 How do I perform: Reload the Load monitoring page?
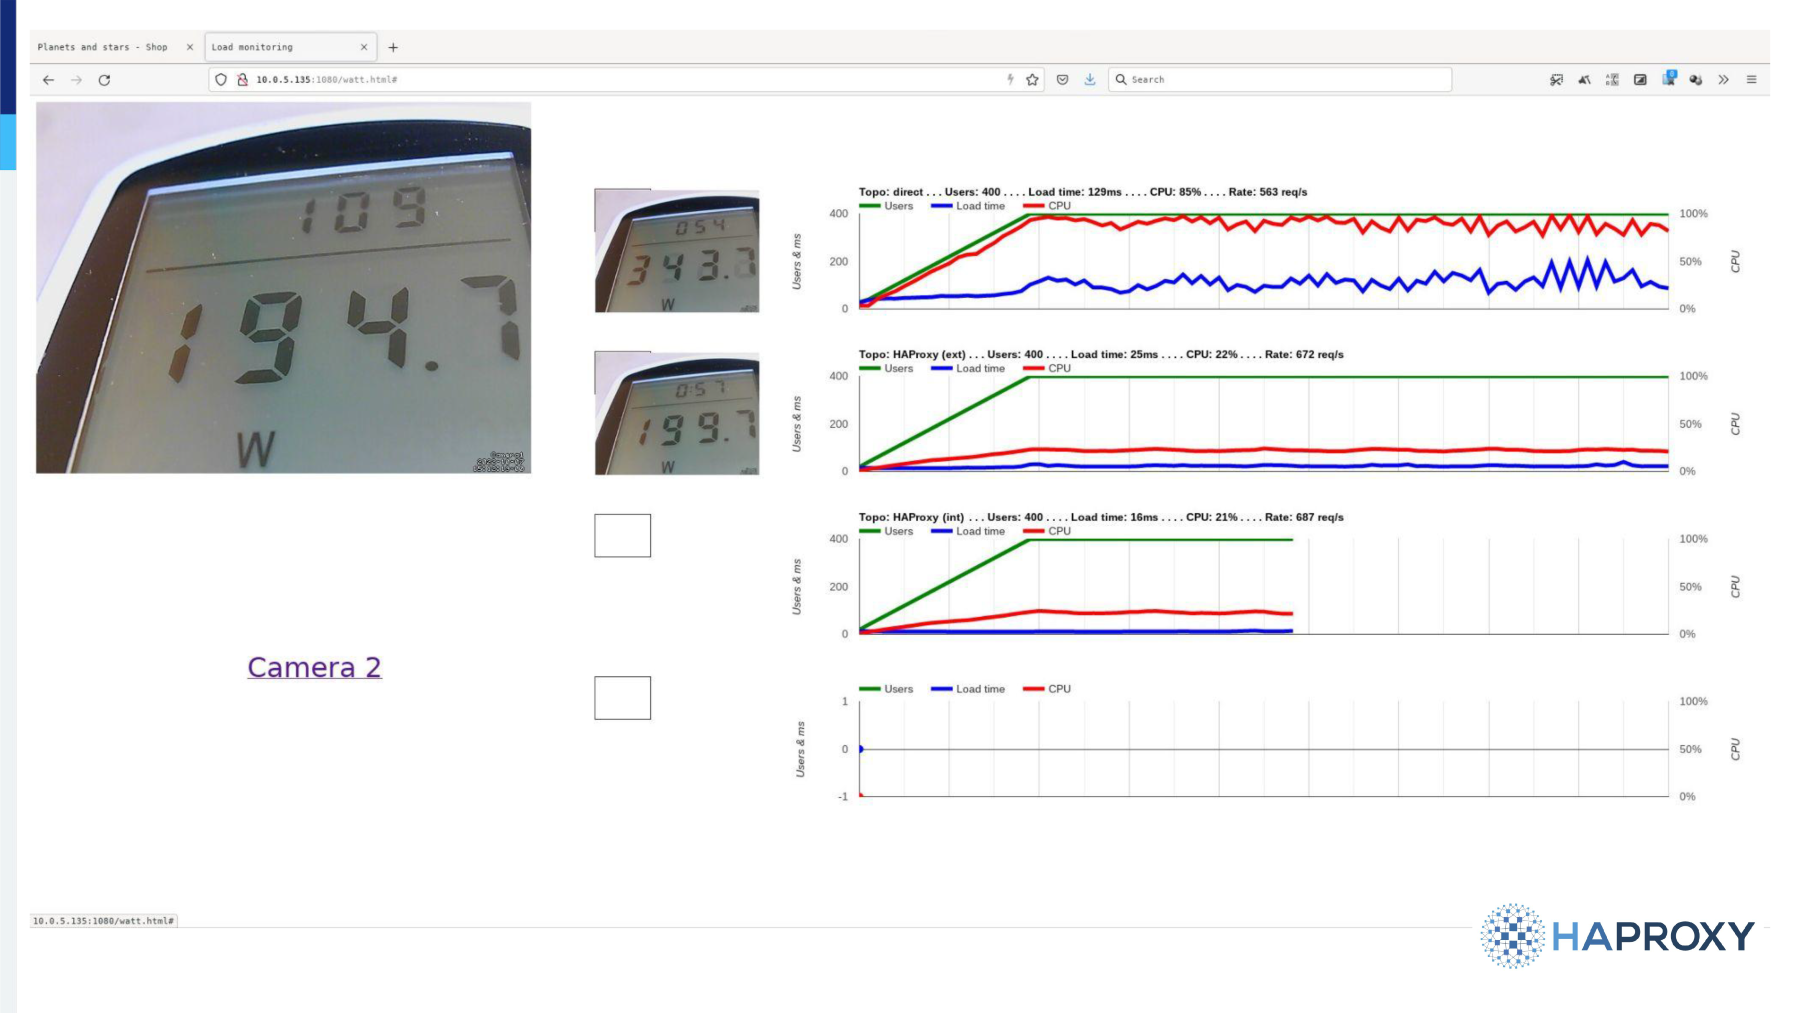pos(104,80)
